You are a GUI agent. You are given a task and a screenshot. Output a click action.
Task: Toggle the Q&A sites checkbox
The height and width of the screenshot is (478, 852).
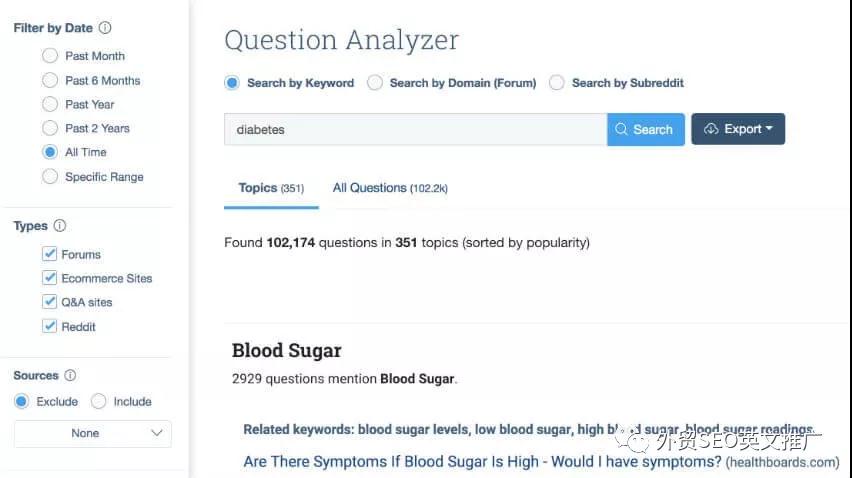[x=50, y=302]
